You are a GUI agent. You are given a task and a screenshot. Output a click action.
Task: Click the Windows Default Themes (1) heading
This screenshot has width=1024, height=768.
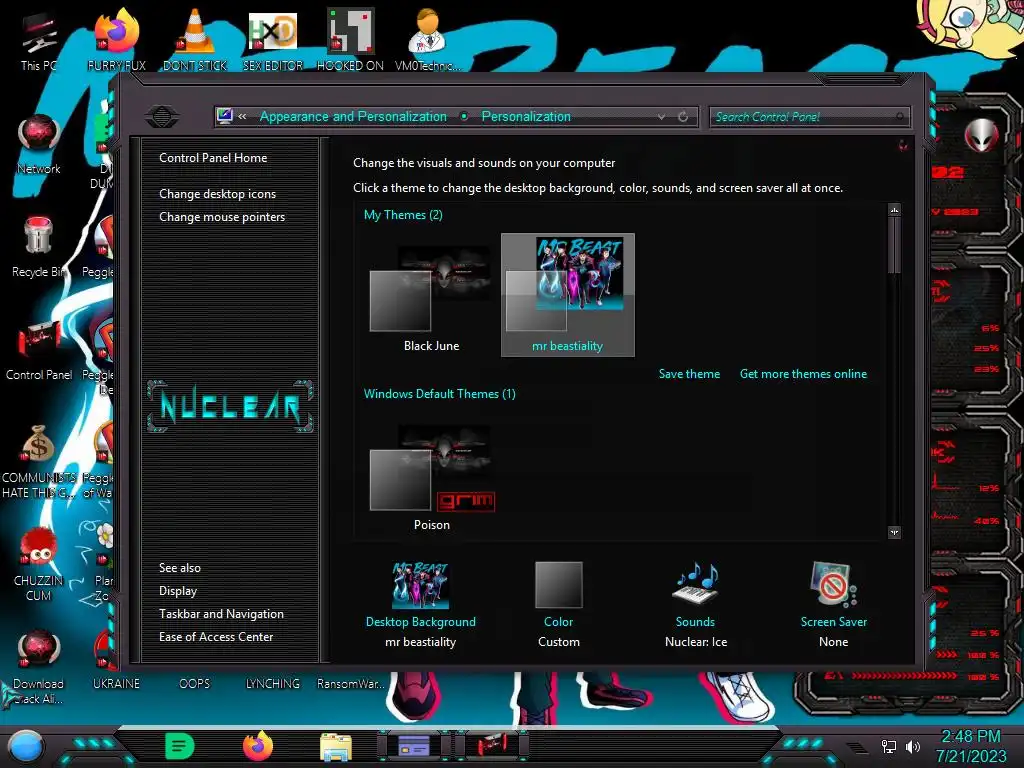[x=440, y=394]
